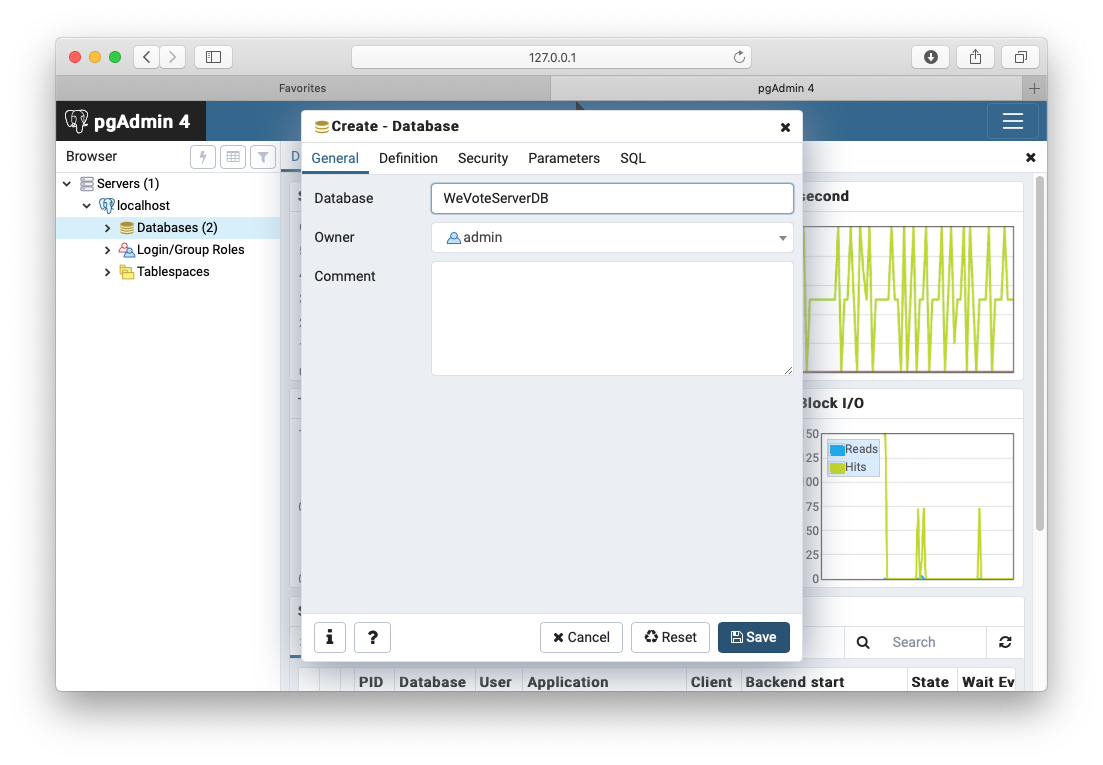The image size is (1103, 765).
Task: Toggle the Safari sidebar
Action: [213, 57]
